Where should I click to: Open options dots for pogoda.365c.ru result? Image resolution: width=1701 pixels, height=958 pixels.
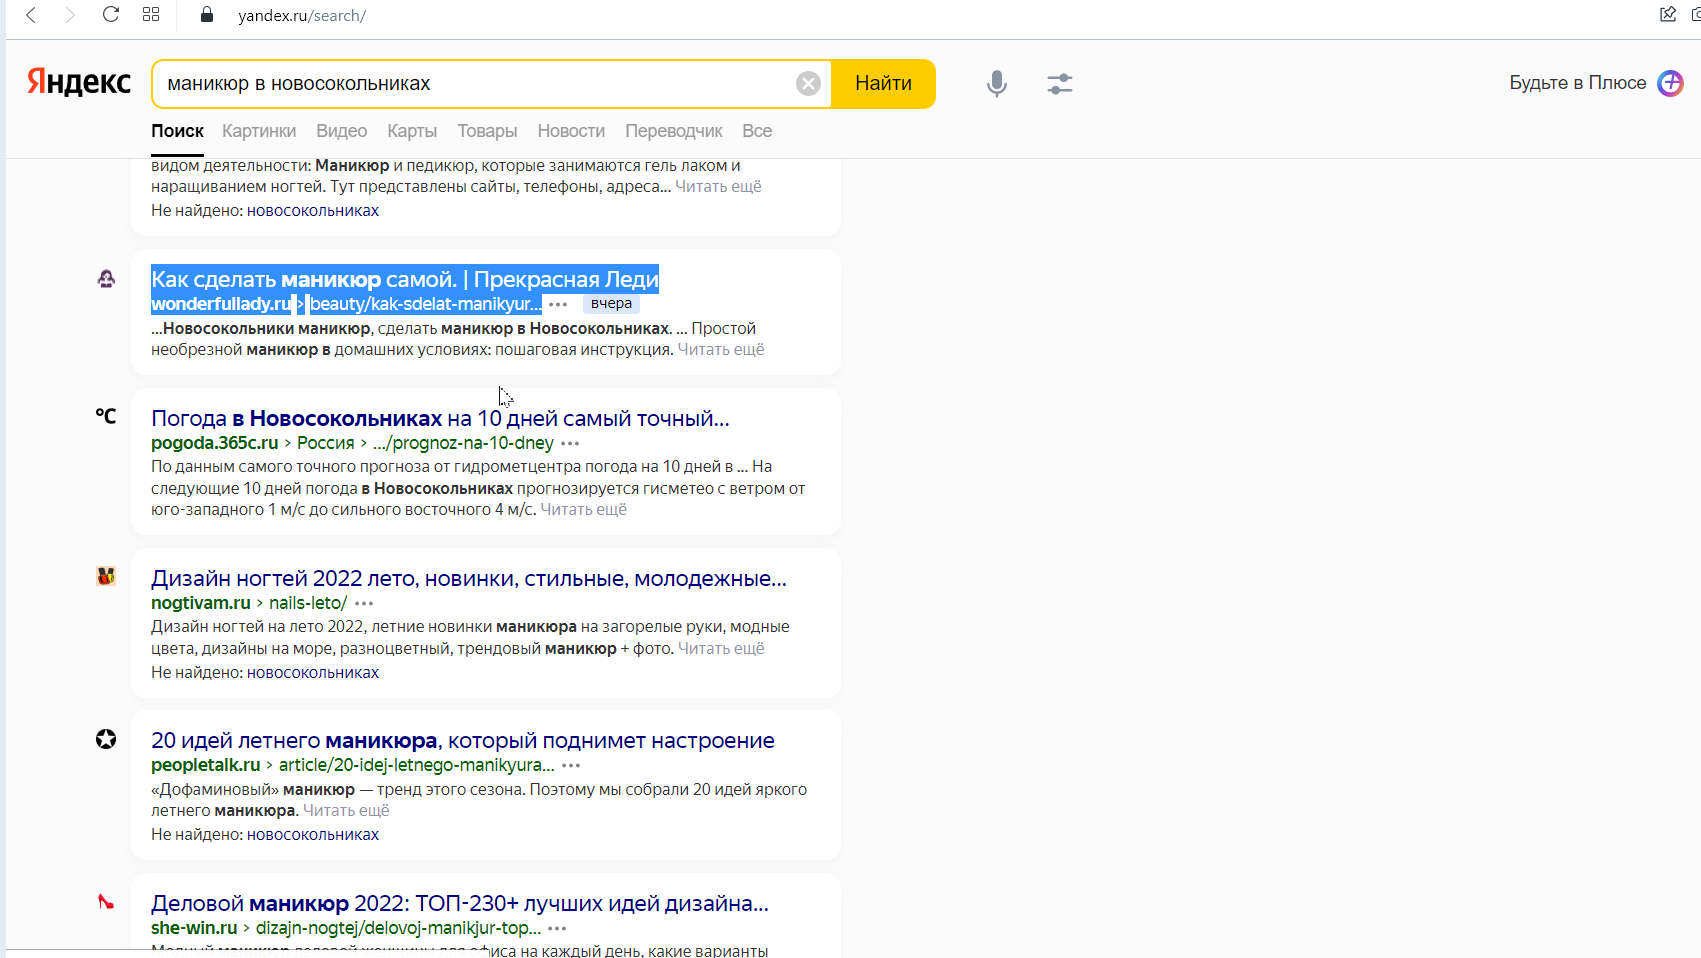tap(570, 443)
